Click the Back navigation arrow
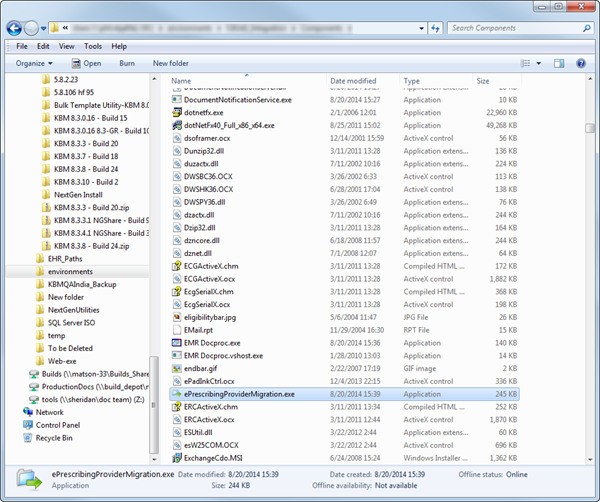The width and height of the screenshot is (600, 502). pyautogui.click(x=14, y=28)
